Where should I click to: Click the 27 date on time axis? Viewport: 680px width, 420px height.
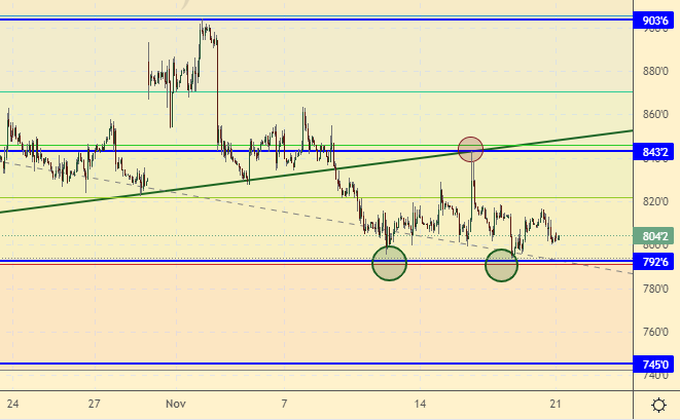93,406
